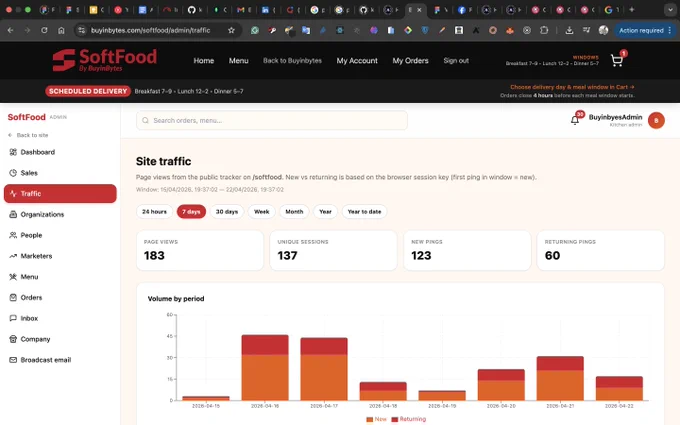Click the notification bell icon

click(575, 121)
